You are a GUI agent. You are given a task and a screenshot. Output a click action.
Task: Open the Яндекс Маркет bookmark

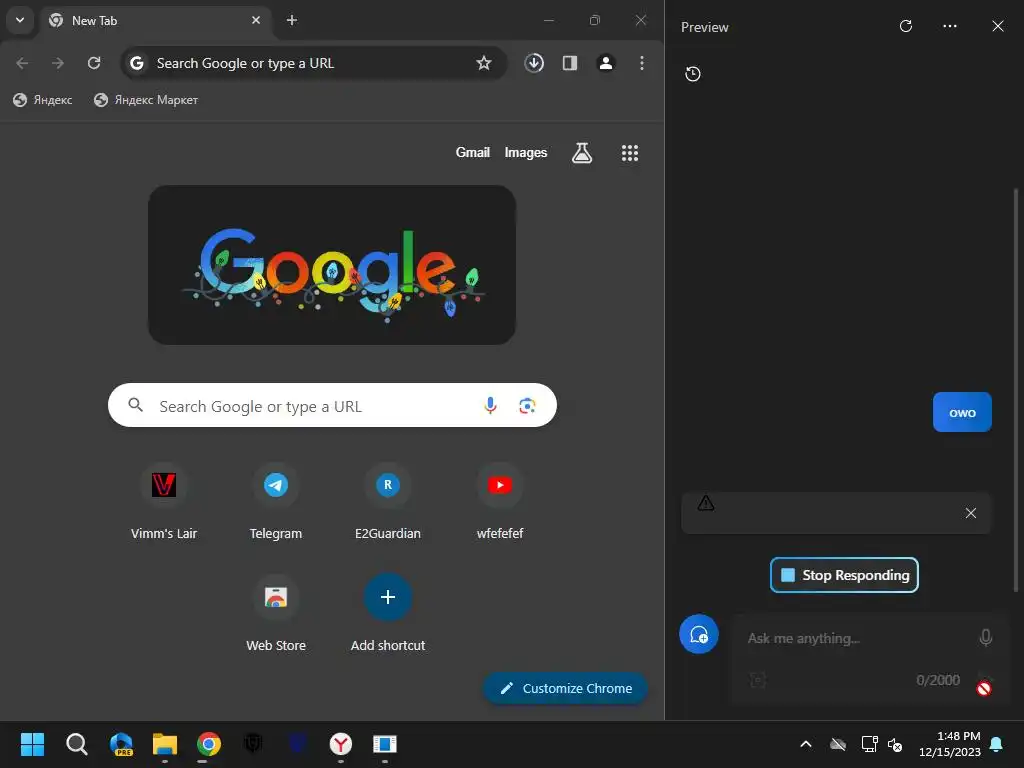pyautogui.click(x=146, y=100)
